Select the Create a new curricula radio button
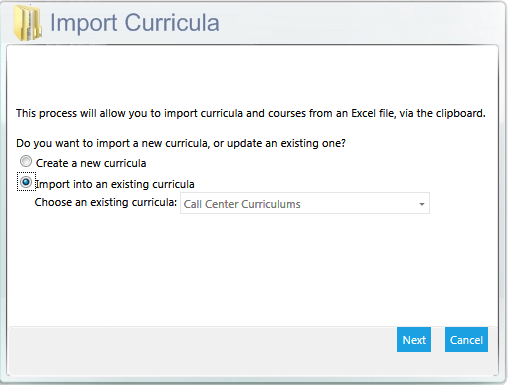This screenshot has height=391, width=521. point(26,162)
